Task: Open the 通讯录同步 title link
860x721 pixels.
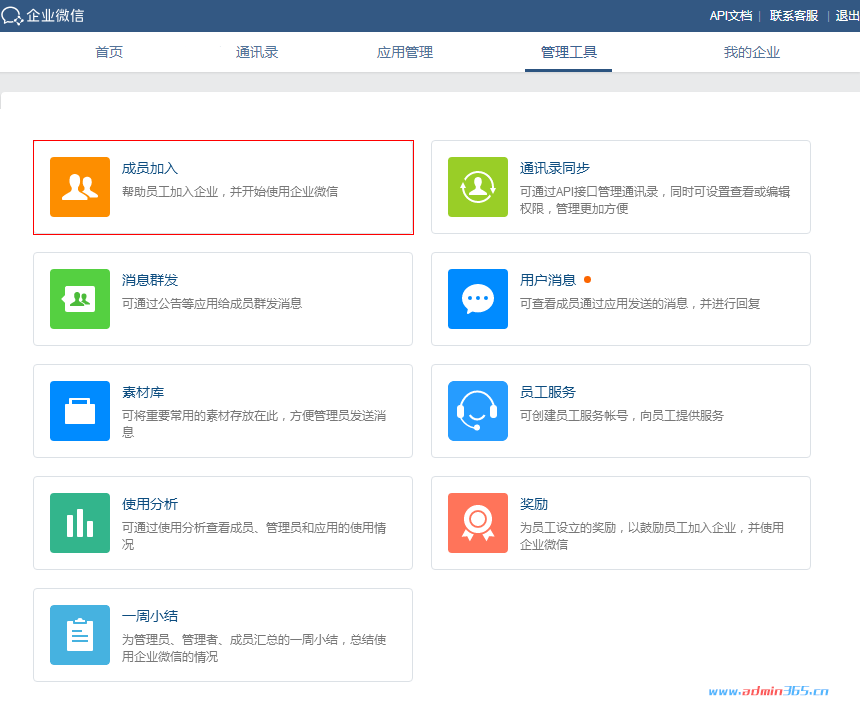Action: tap(555, 168)
